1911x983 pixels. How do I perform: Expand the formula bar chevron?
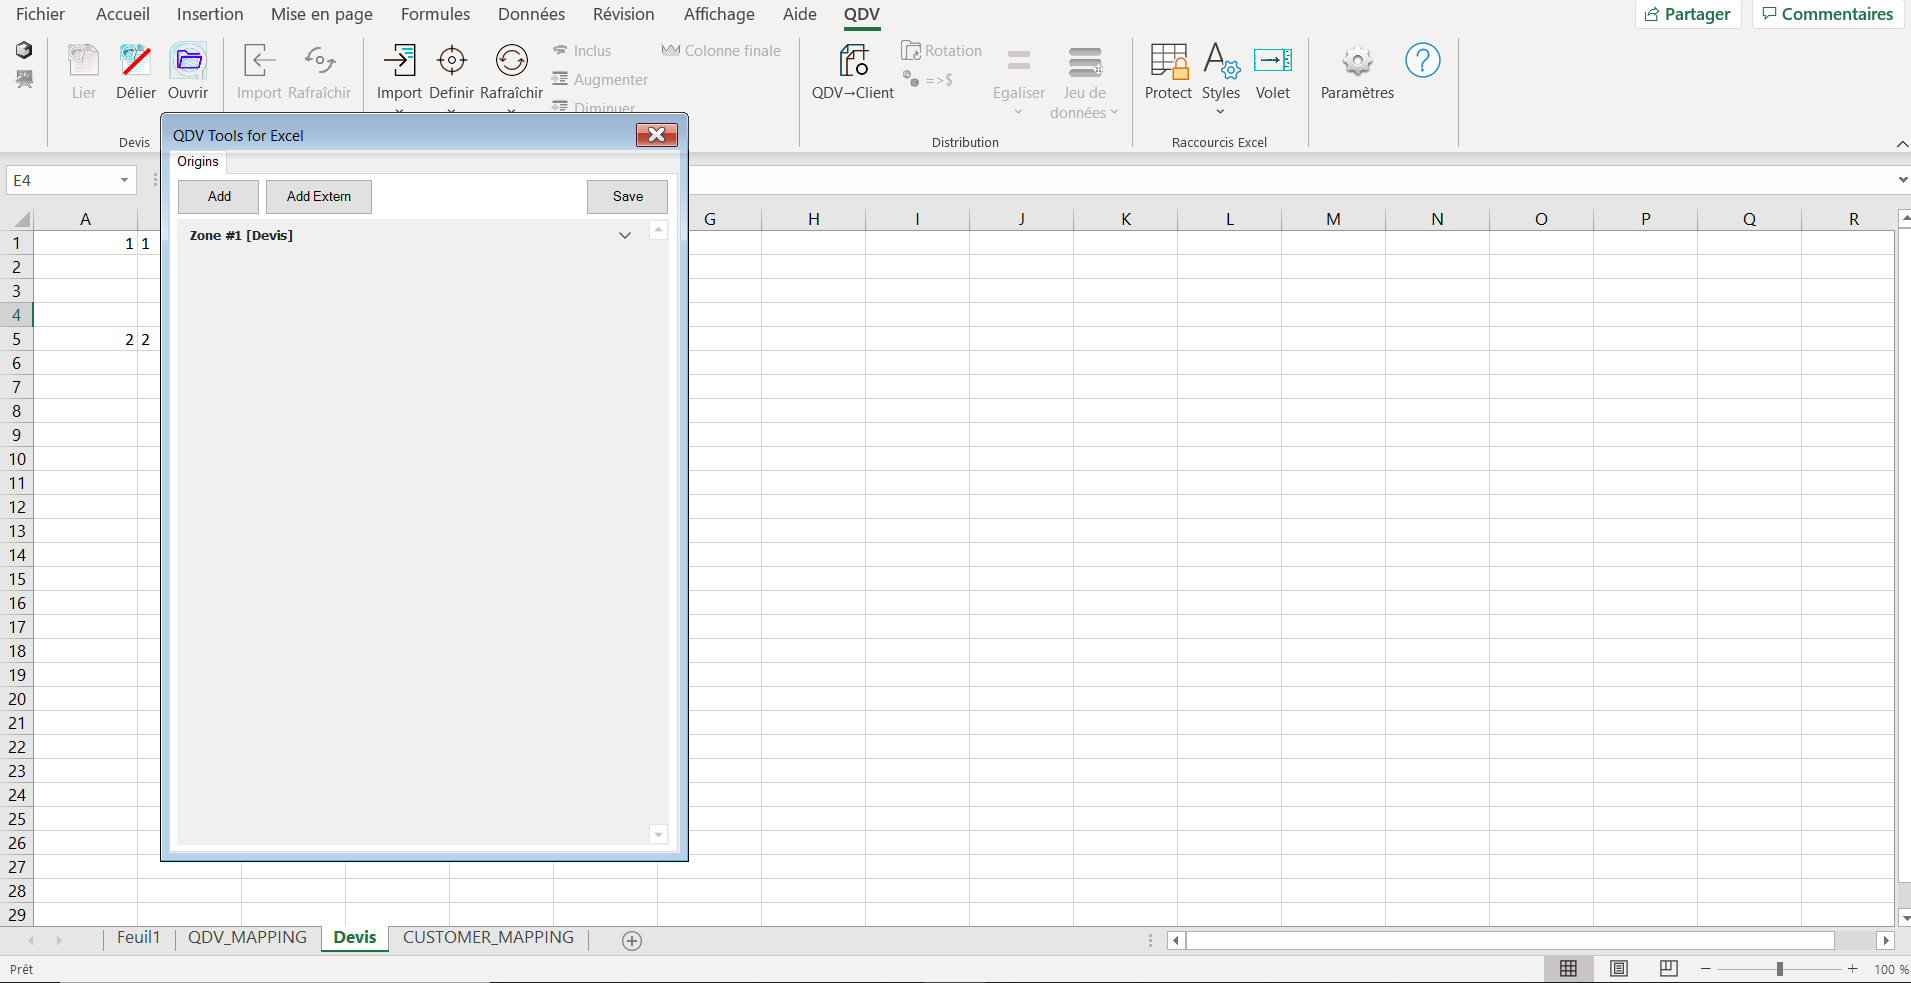[1902, 180]
